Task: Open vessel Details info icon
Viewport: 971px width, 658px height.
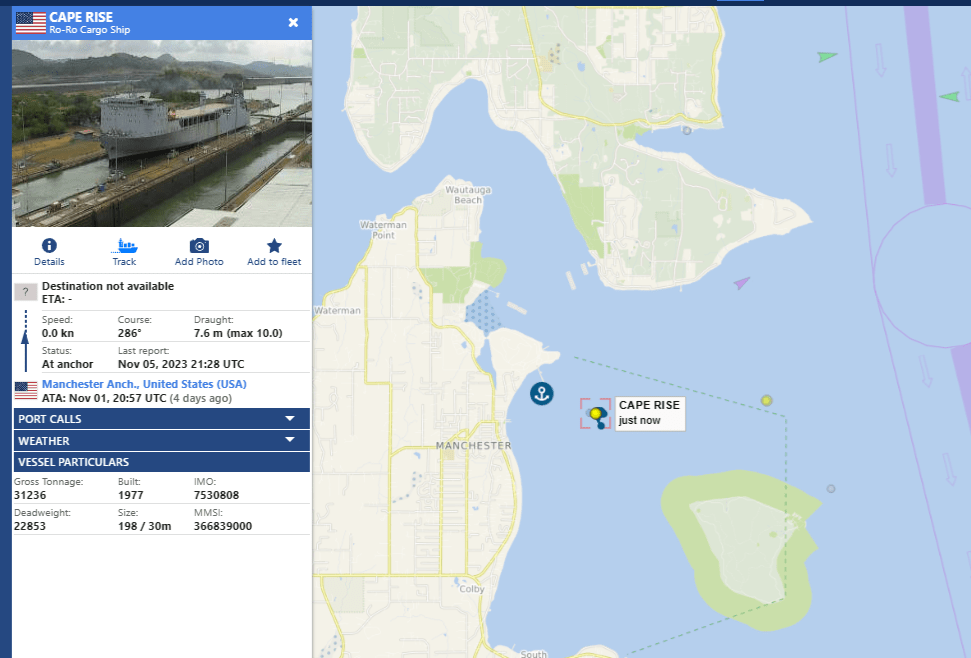Action: pyautogui.click(x=49, y=246)
